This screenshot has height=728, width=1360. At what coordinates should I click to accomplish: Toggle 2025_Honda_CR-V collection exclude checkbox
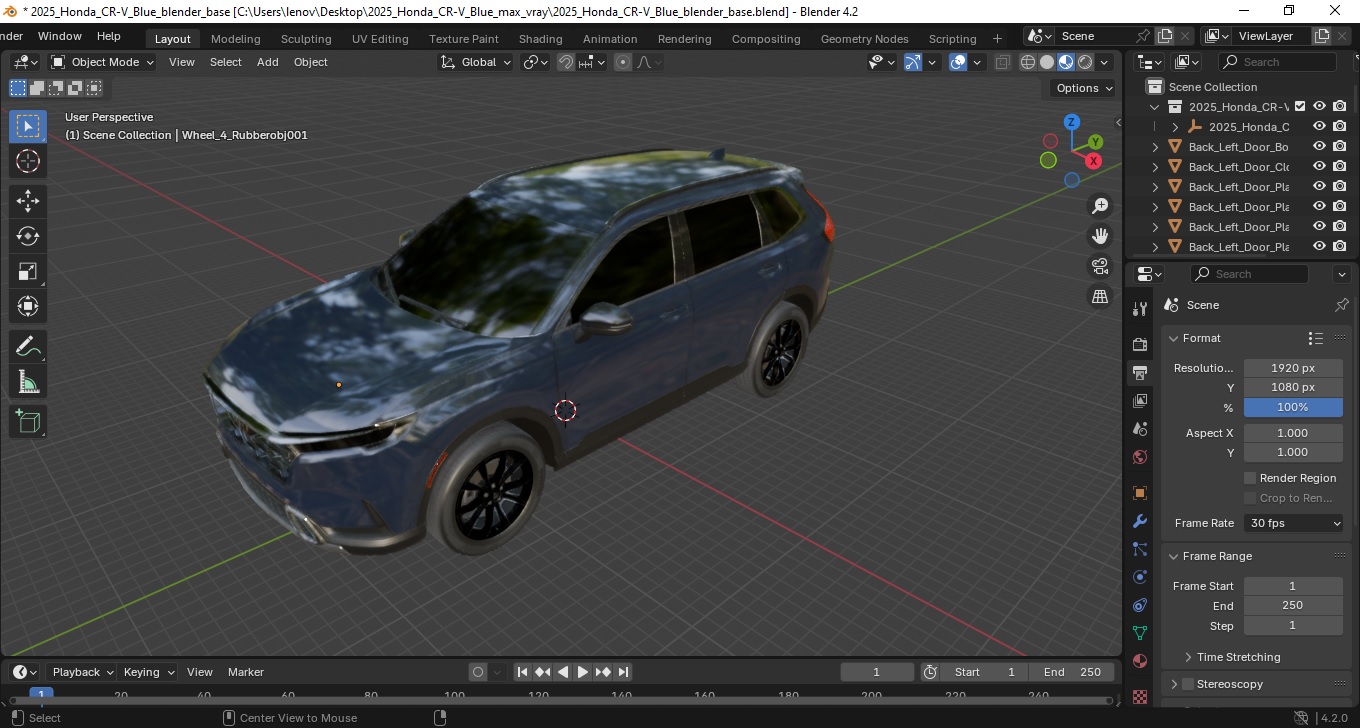point(1300,106)
